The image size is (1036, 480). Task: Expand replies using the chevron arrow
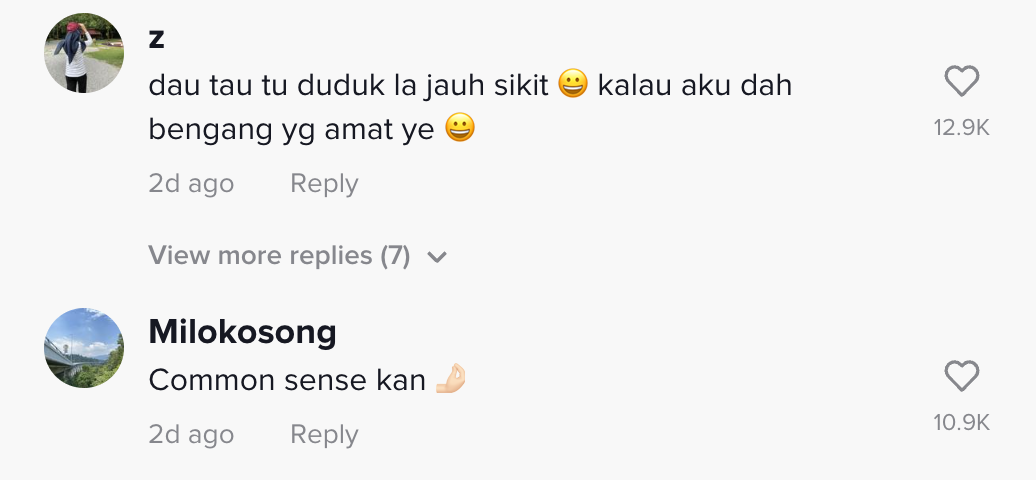tap(436, 257)
